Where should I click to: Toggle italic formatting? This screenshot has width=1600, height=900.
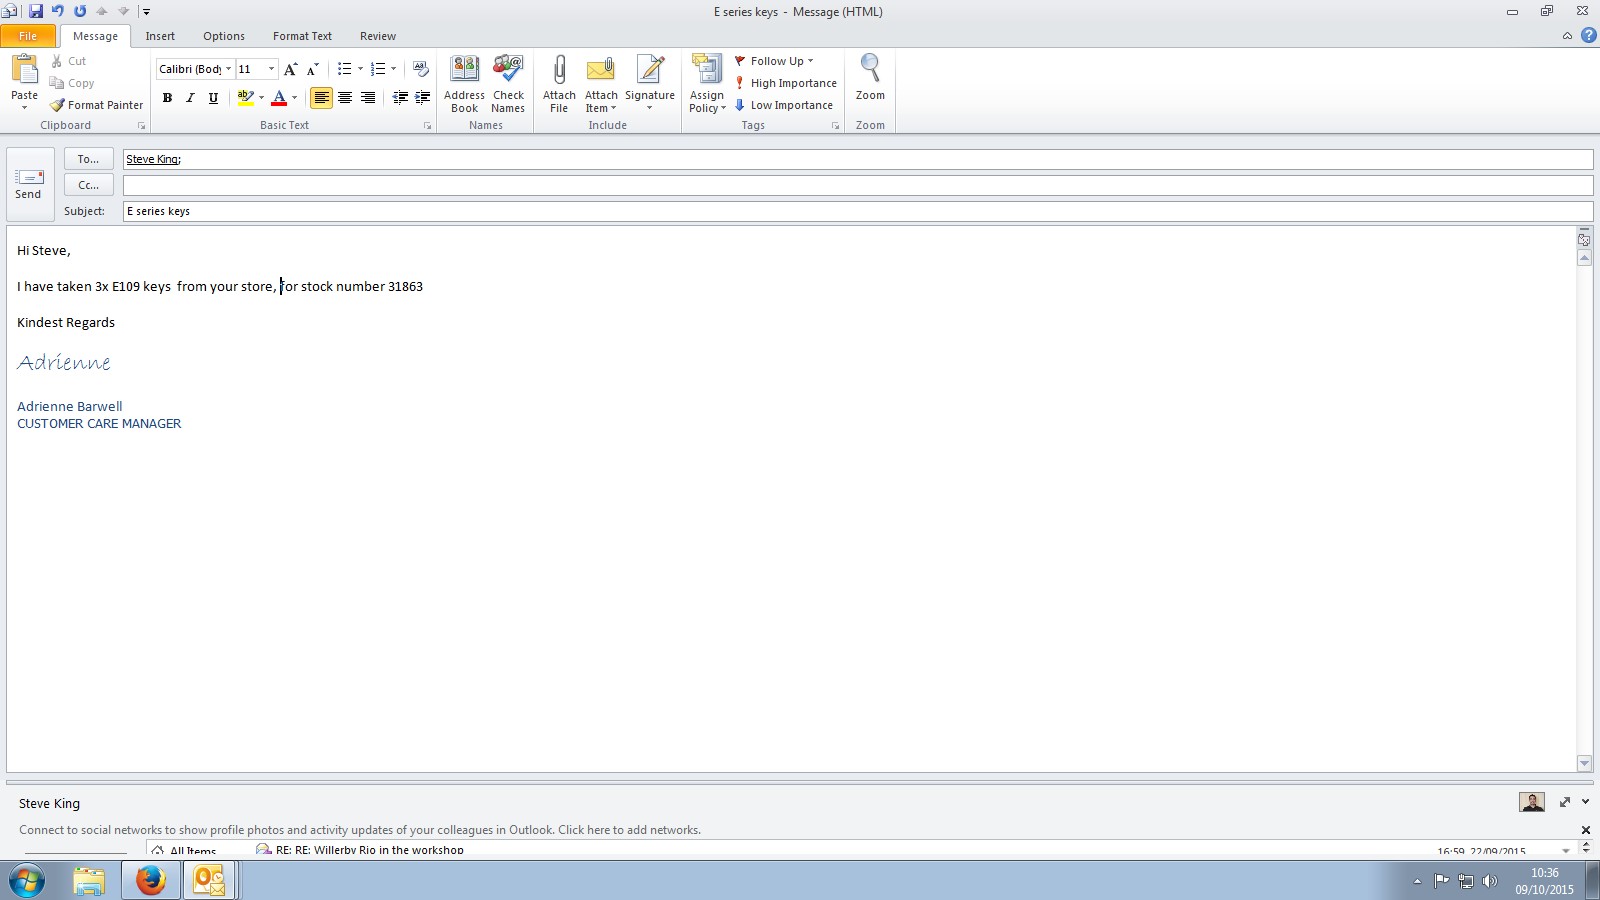pyautogui.click(x=190, y=97)
